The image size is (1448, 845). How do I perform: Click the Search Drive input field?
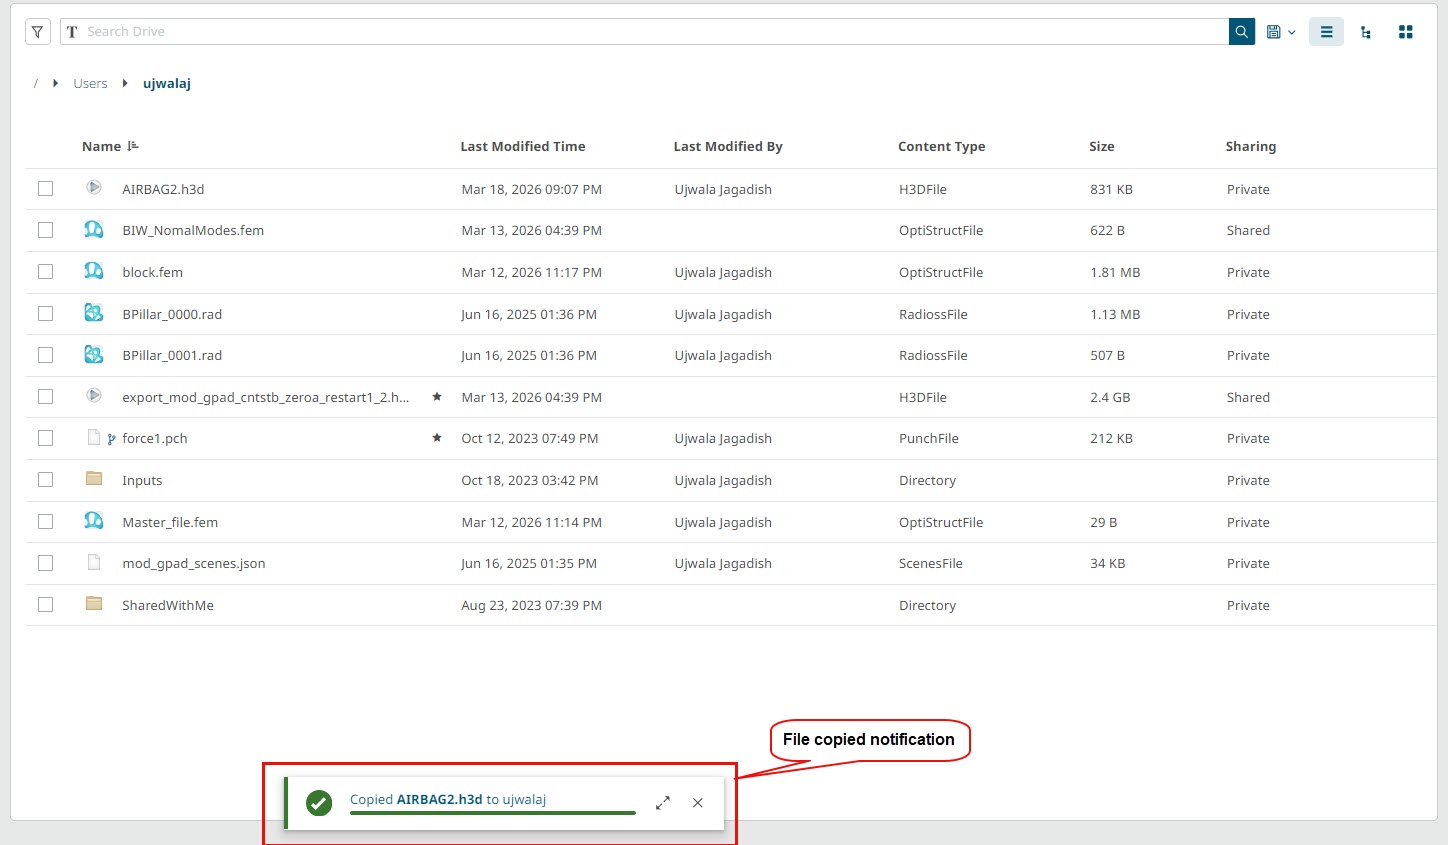(x=640, y=32)
